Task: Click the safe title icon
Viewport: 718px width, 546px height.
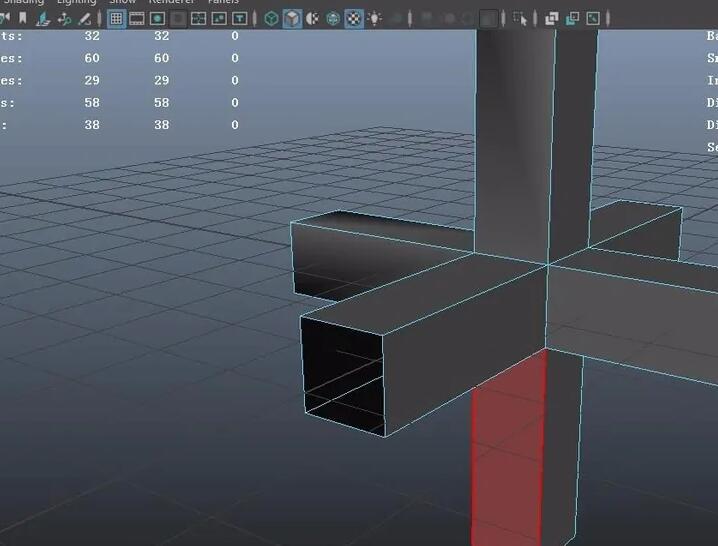Action: pyautogui.click(x=241, y=18)
